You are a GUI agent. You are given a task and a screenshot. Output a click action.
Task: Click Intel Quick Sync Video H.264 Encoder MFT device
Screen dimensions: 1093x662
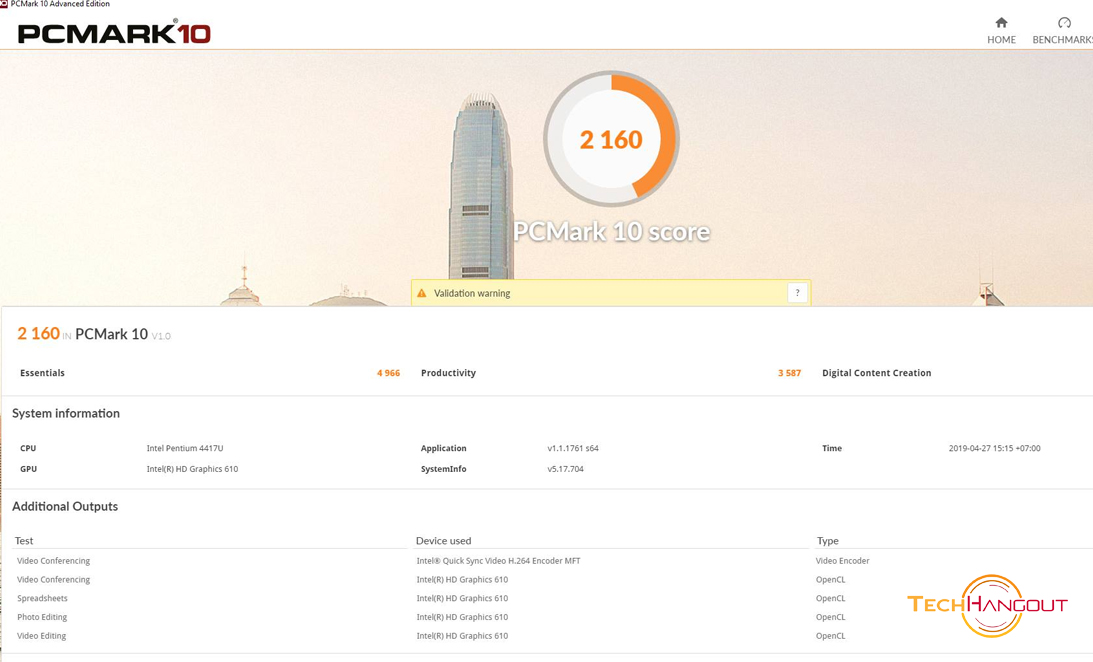click(498, 561)
